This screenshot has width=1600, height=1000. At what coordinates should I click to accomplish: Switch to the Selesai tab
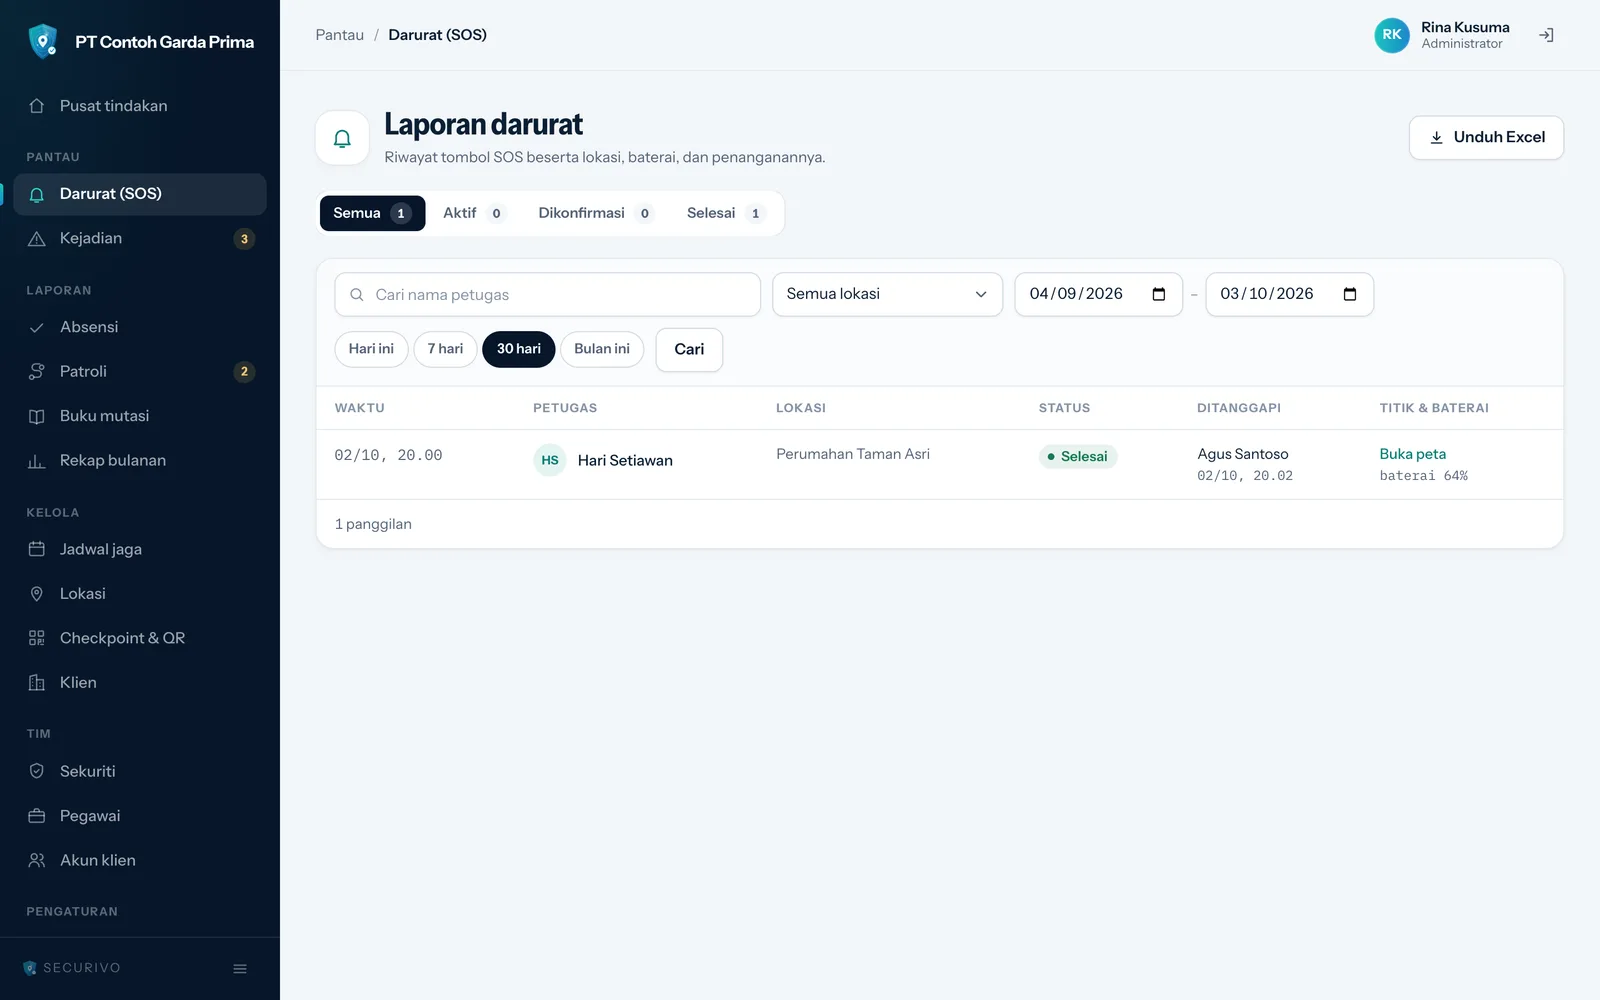point(725,213)
